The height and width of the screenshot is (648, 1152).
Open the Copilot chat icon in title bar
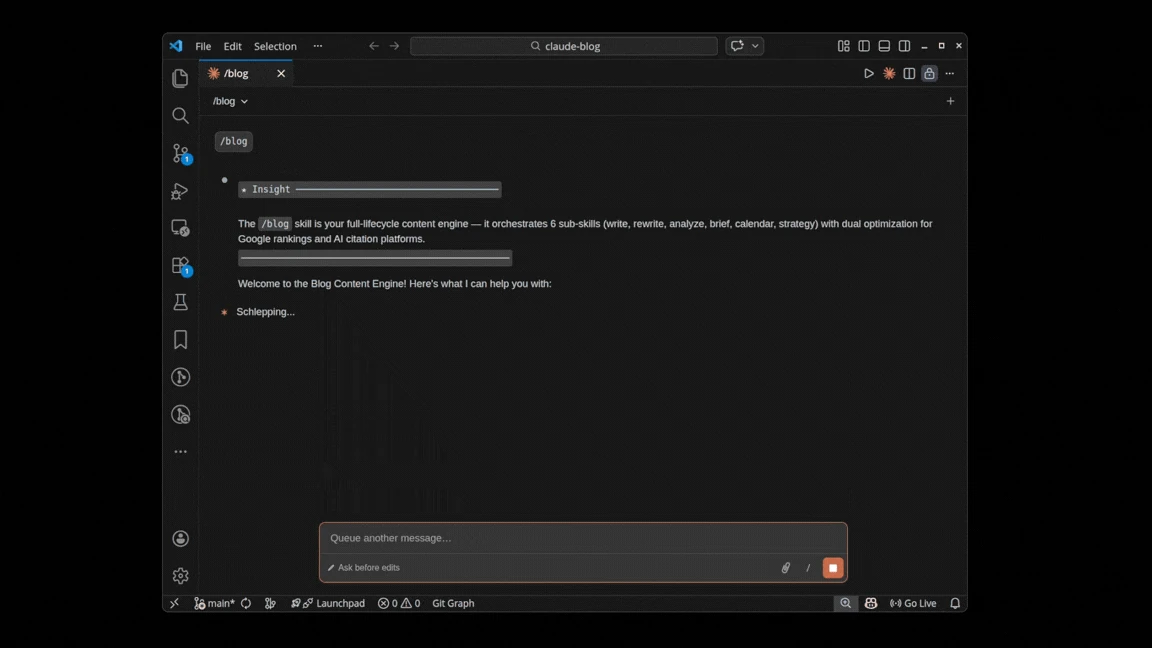point(737,46)
